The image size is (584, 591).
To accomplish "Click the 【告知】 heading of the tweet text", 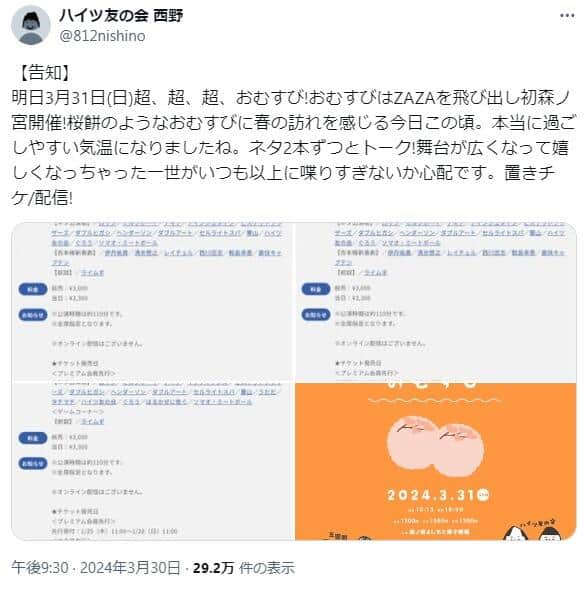I will 44,72.
